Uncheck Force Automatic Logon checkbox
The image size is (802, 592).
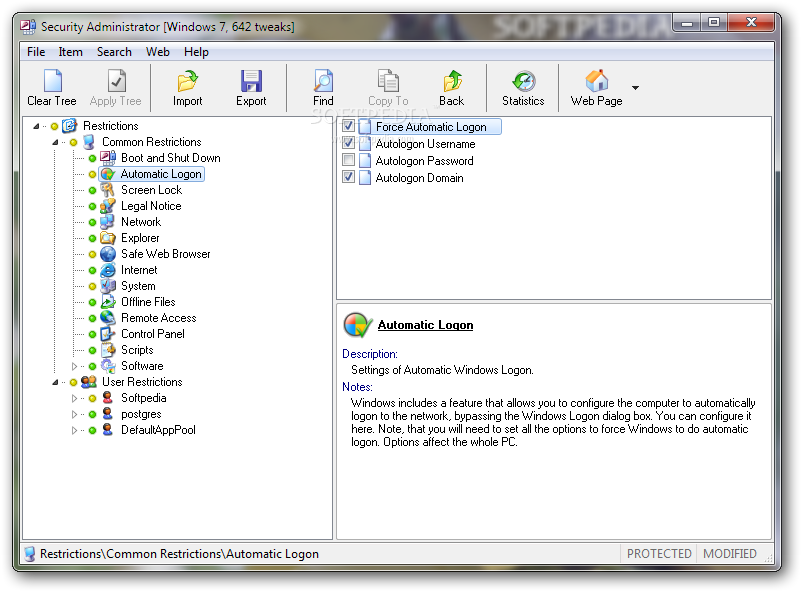coord(349,126)
